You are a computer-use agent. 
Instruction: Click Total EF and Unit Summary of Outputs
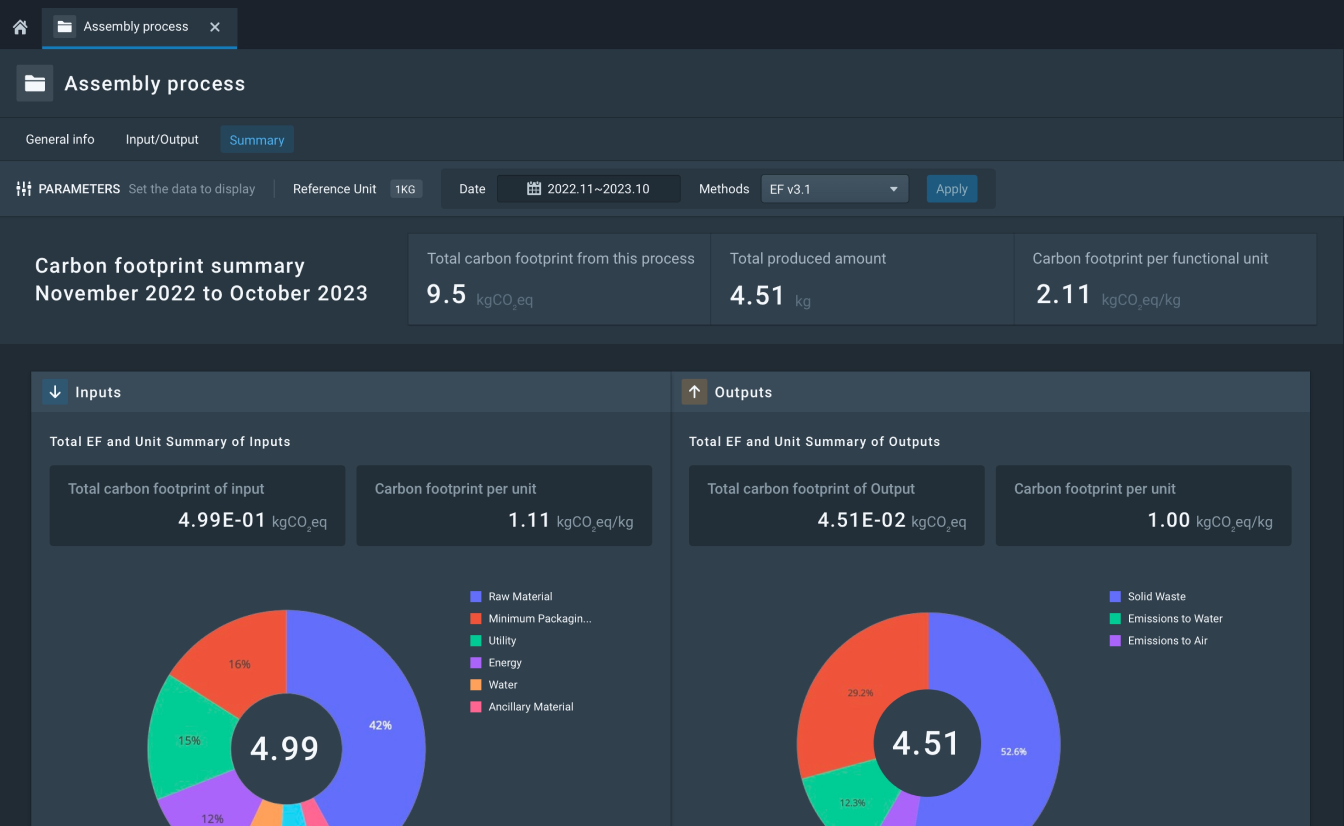(815, 441)
